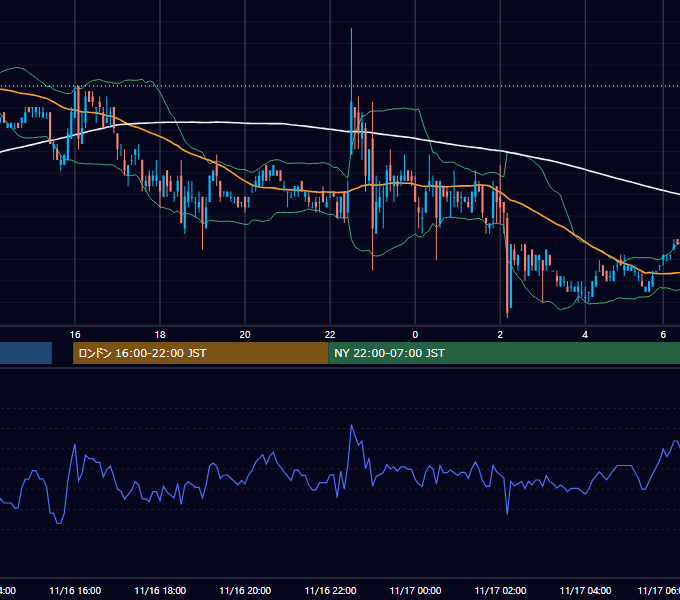680x600 pixels.
Task: Click the 11/16 22:00 timestamp on lower axis
Action: 330,590
